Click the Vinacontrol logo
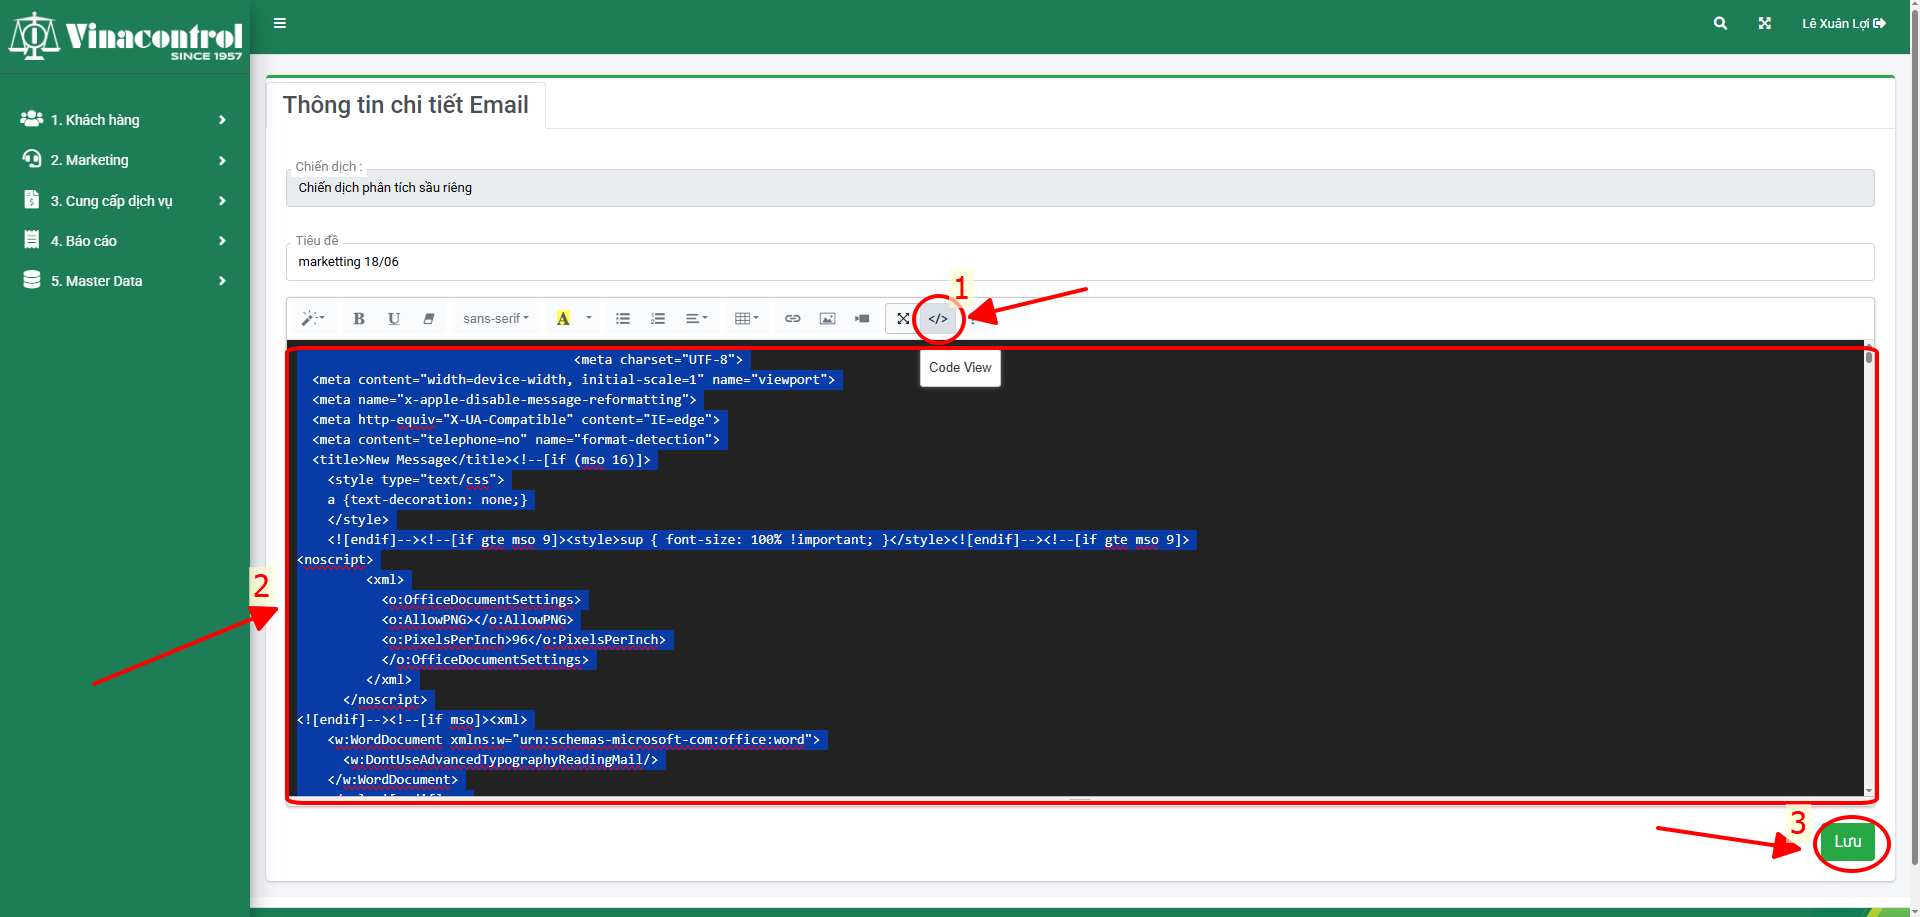 pos(126,37)
